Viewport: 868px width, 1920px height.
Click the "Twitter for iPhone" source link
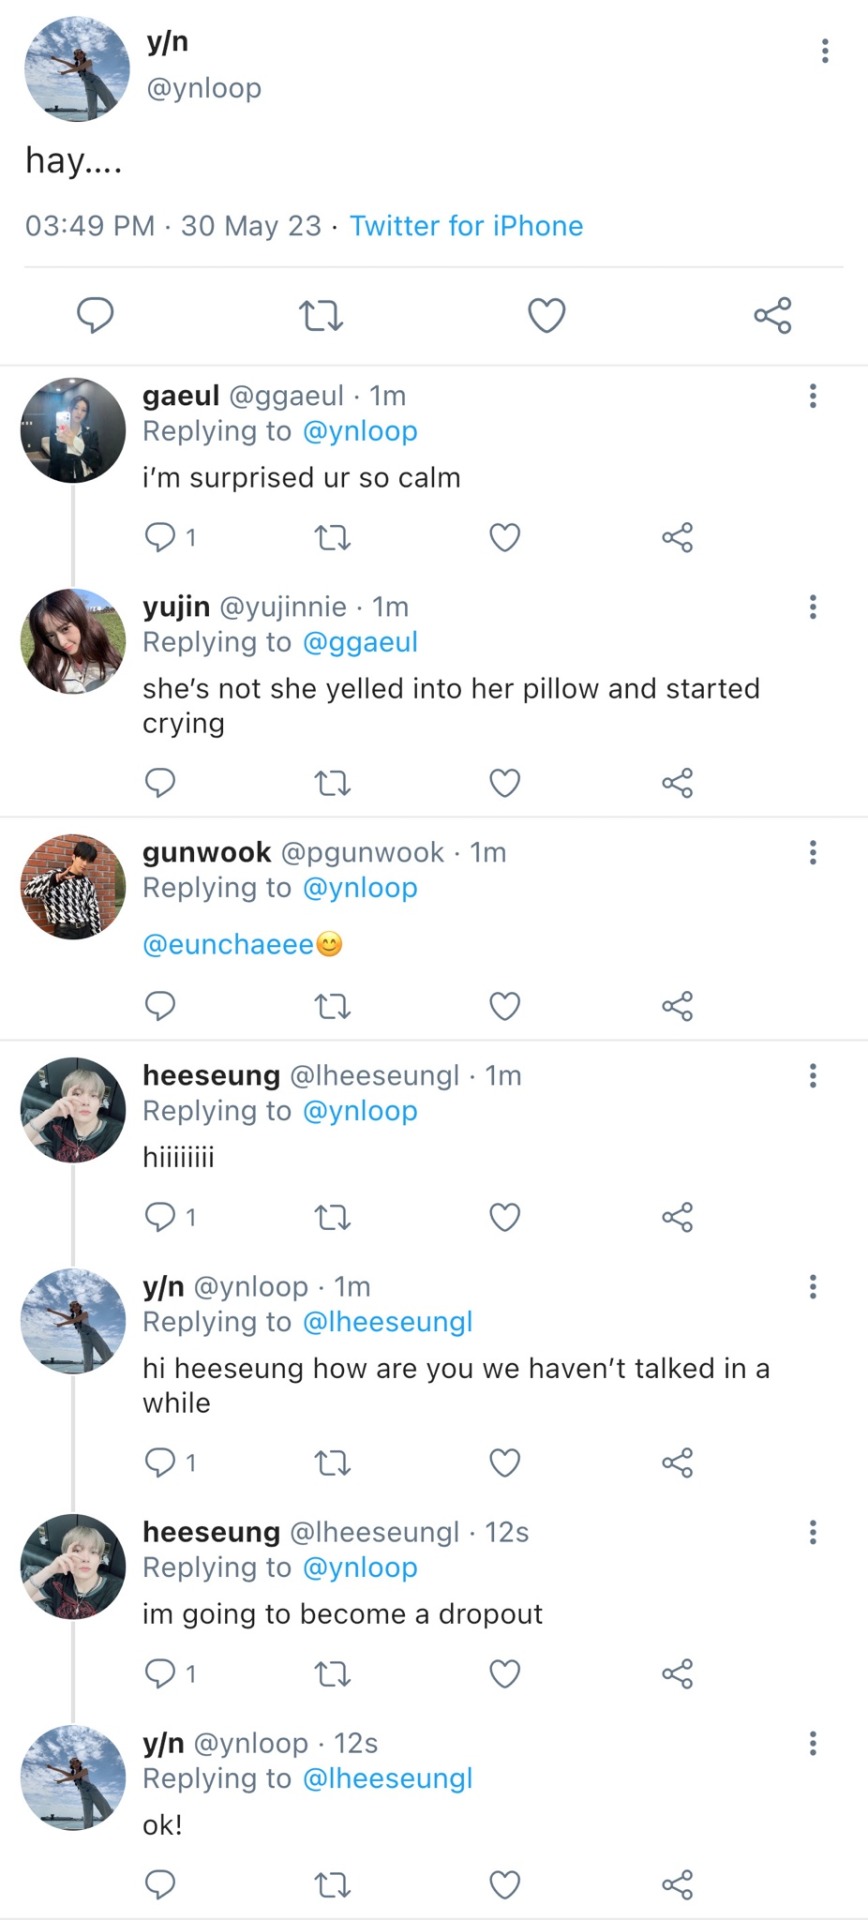click(x=466, y=226)
